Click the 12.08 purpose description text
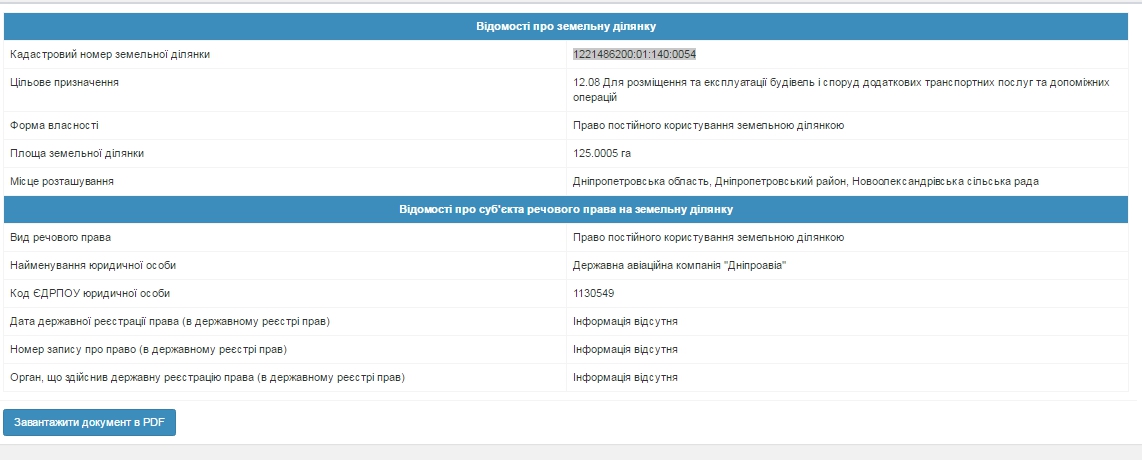This screenshot has height=460, width=1142. click(x=840, y=90)
